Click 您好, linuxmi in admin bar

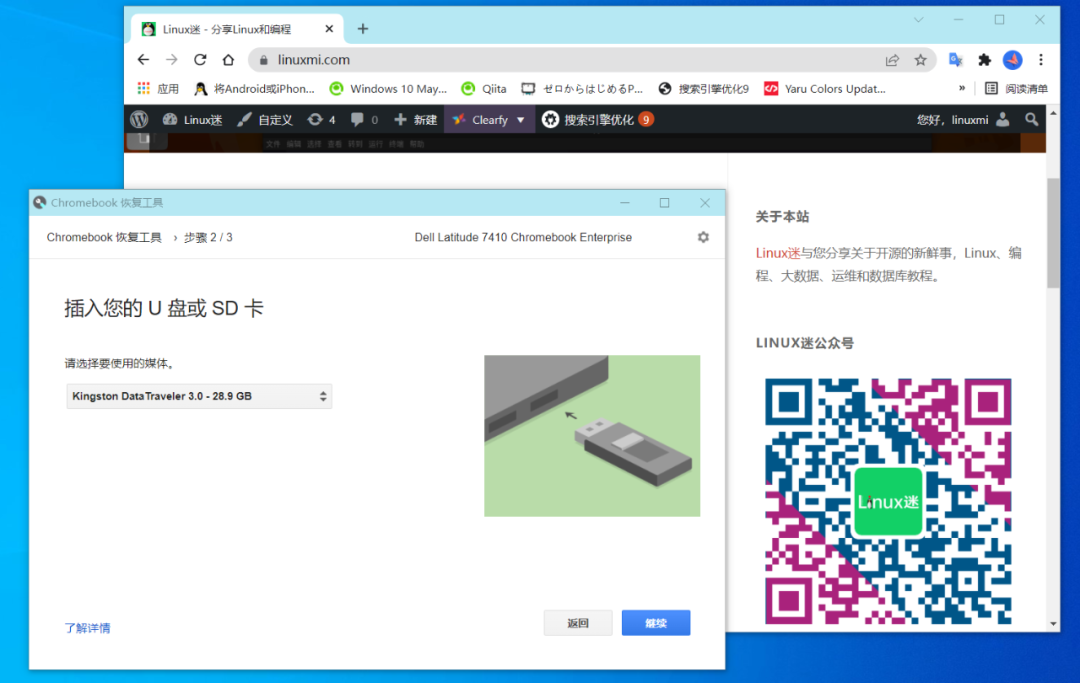(x=953, y=119)
